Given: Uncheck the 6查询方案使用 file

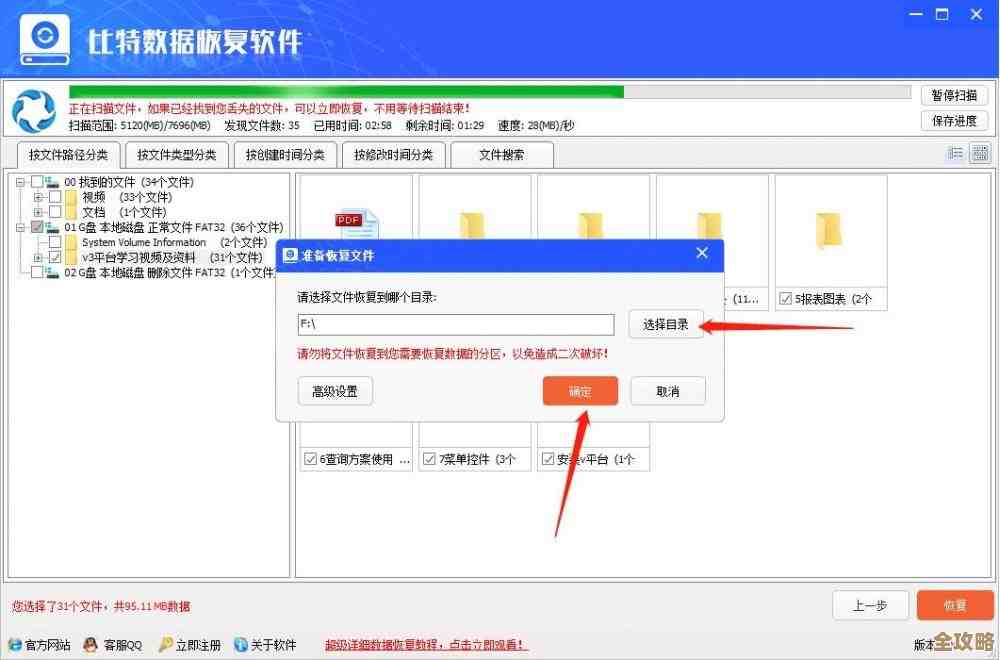Looking at the screenshot, I should (x=308, y=458).
